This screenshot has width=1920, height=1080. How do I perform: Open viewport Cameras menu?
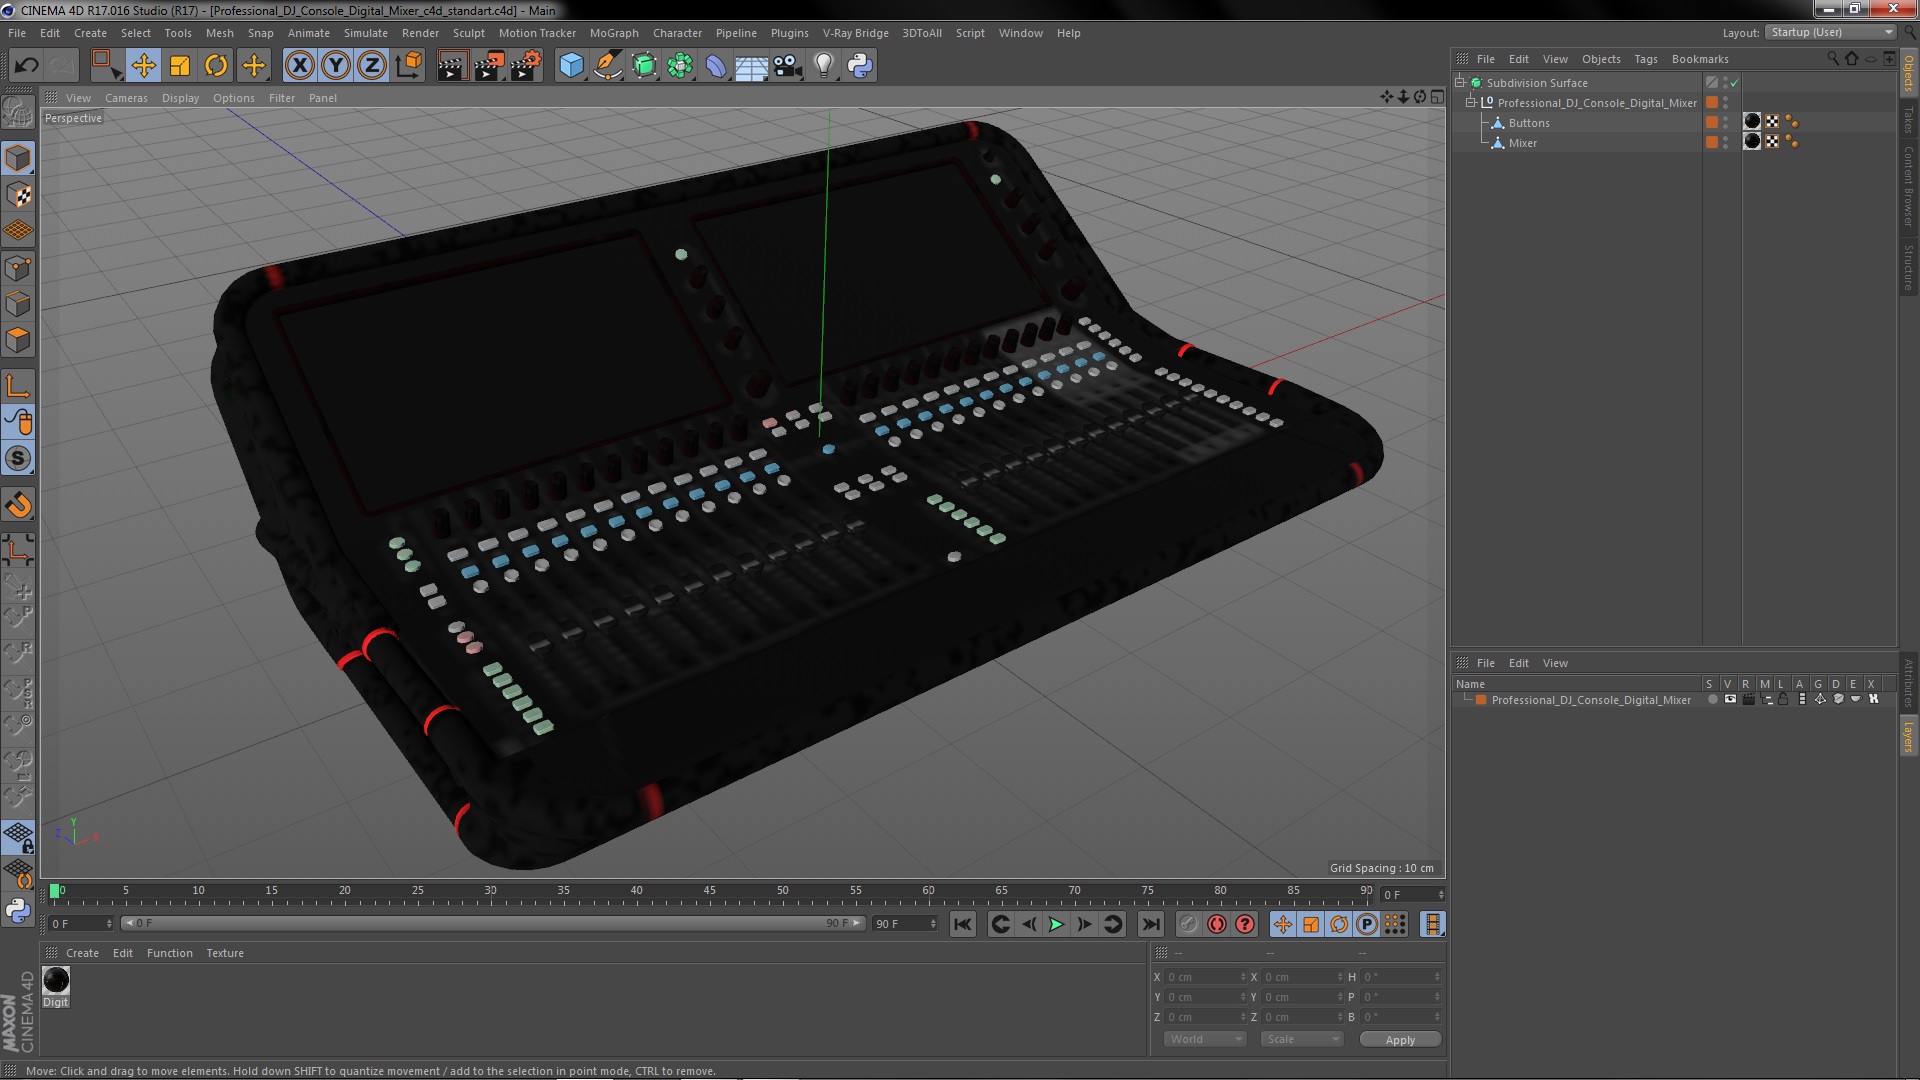(x=126, y=98)
